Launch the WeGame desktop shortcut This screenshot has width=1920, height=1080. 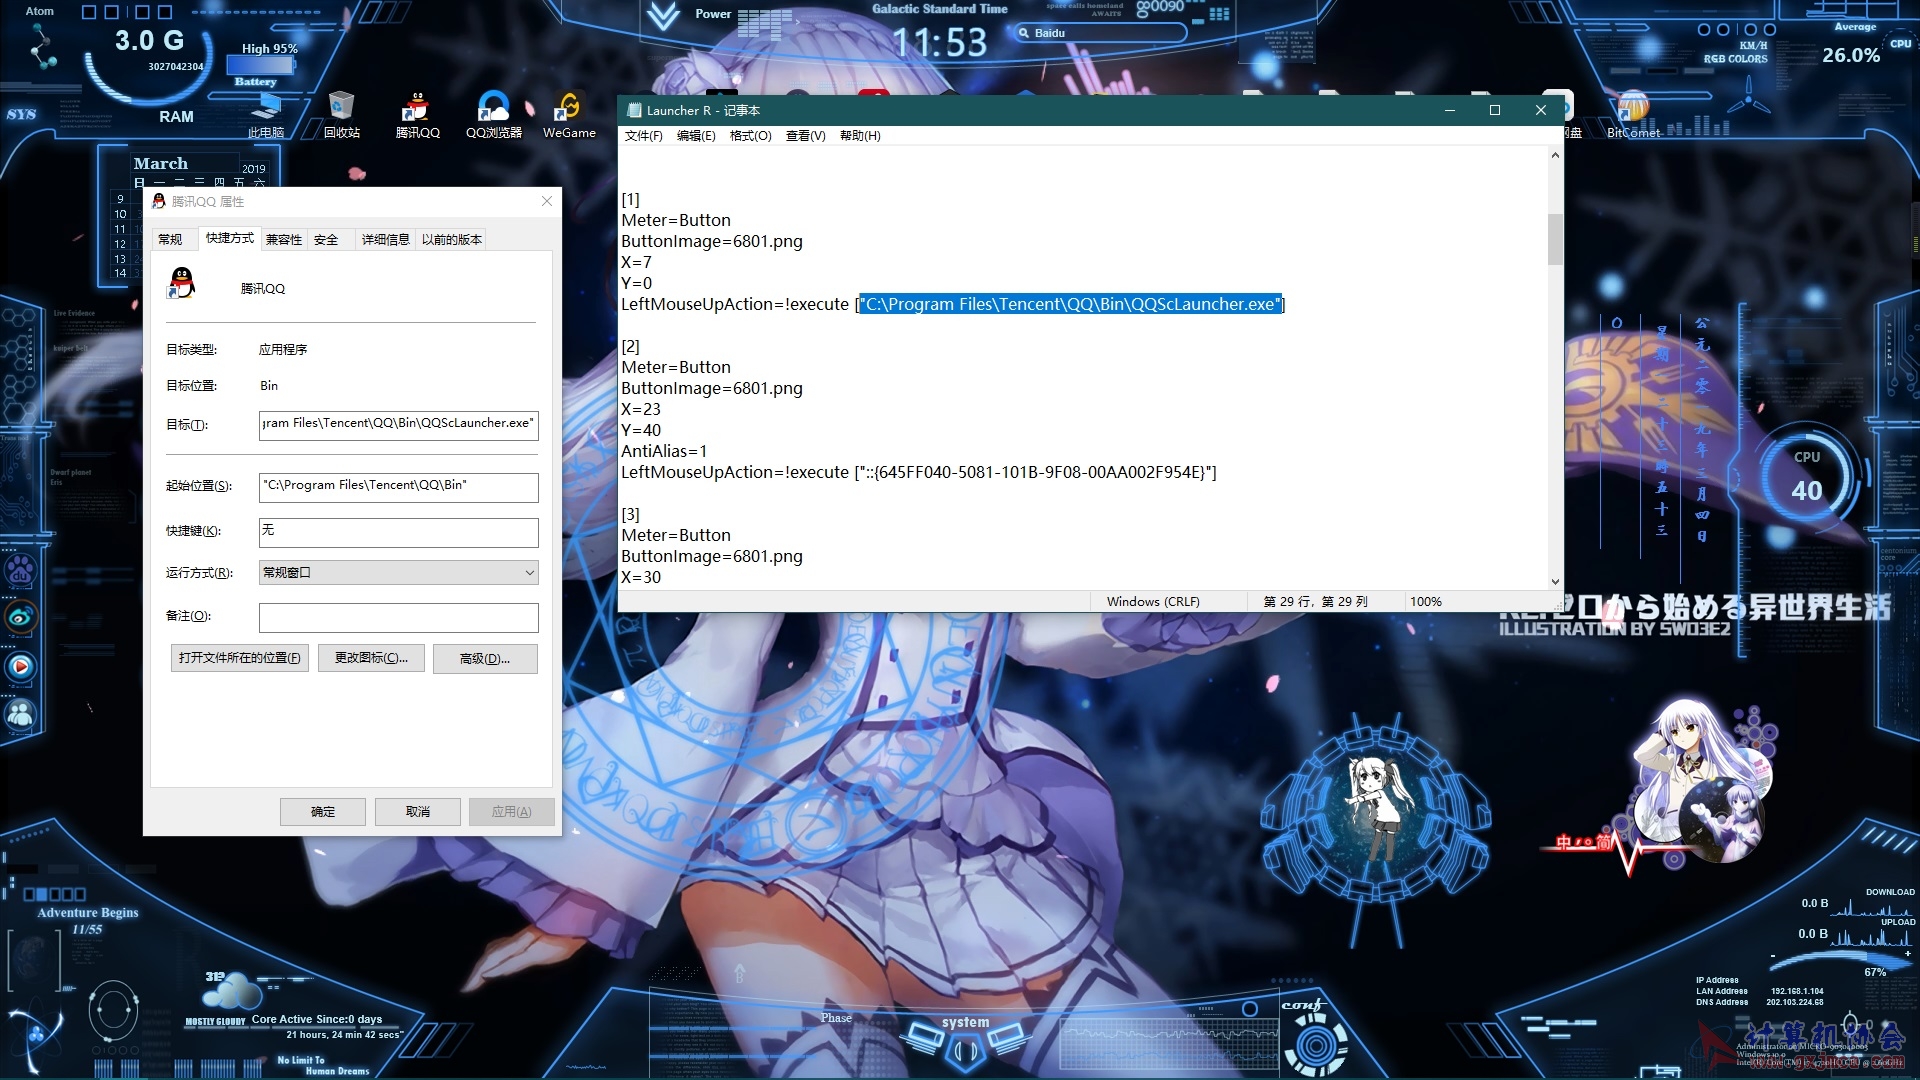[x=569, y=113]
